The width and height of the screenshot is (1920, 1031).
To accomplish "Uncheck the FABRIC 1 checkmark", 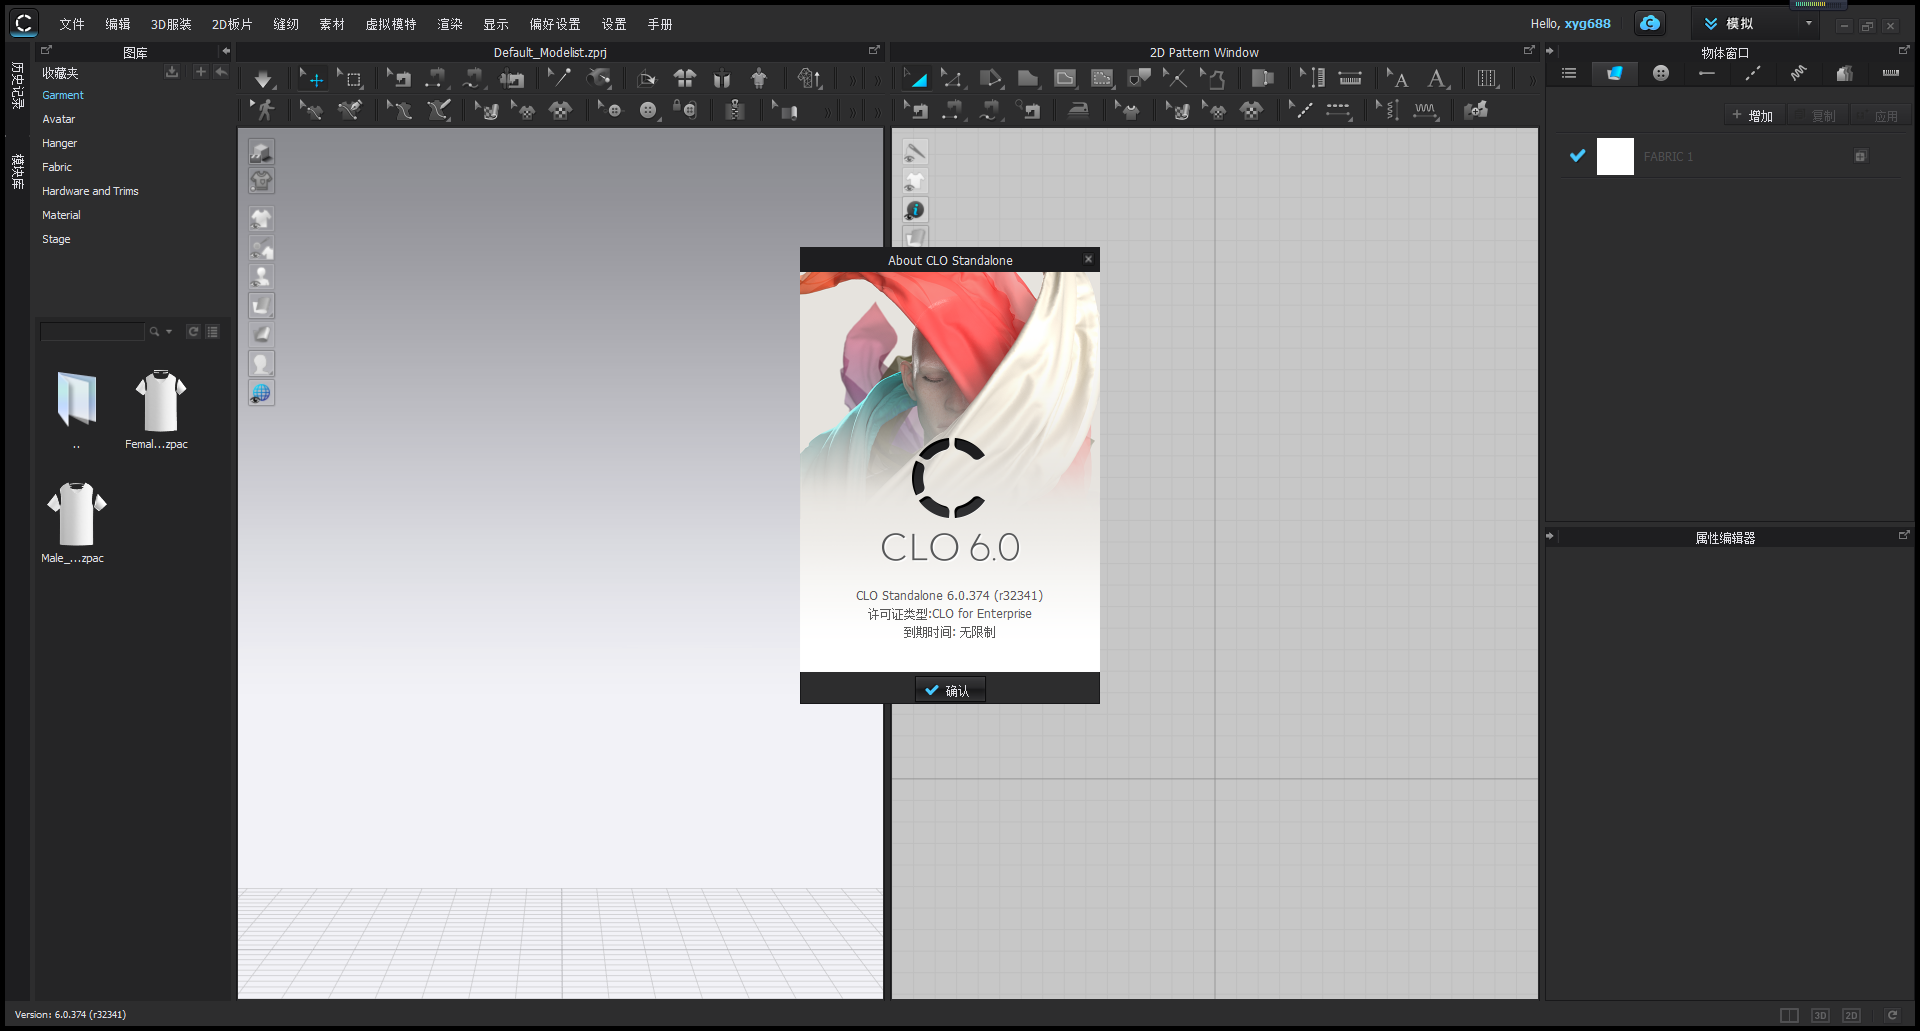I will 1578,156.
